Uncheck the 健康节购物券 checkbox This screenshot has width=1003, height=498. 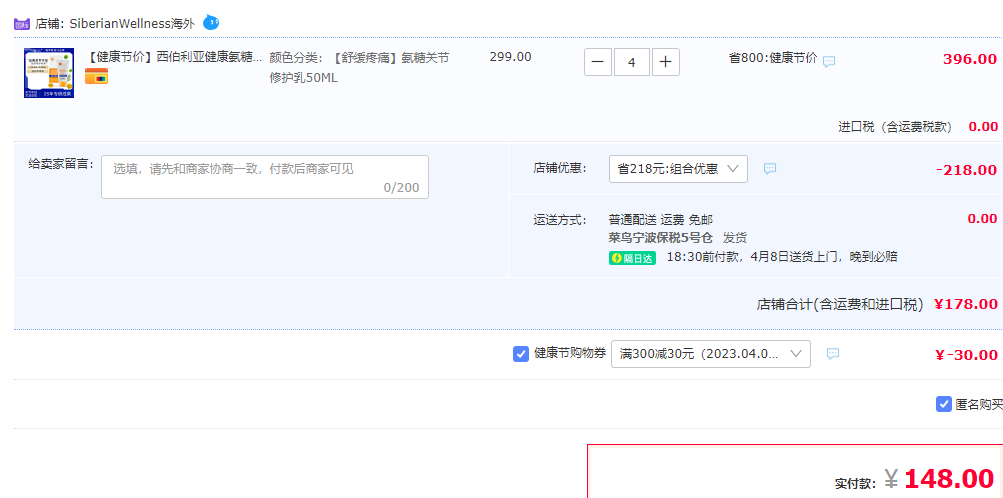click(x=521, y=354)
